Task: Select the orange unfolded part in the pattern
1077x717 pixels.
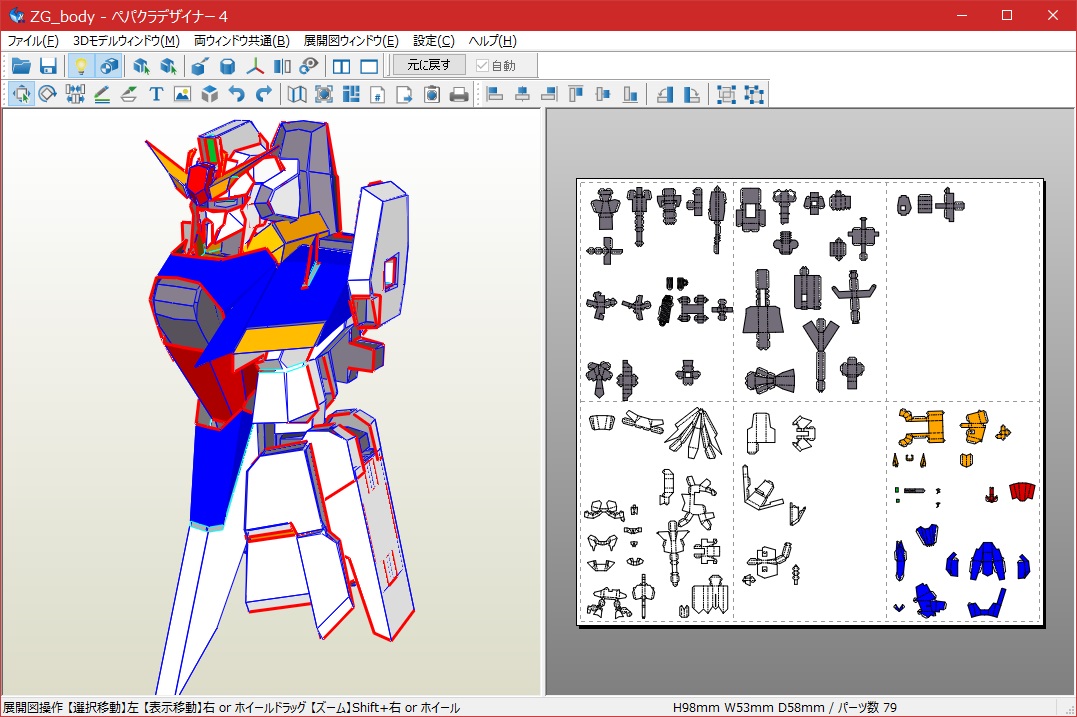Action: [x=924, y=426]
